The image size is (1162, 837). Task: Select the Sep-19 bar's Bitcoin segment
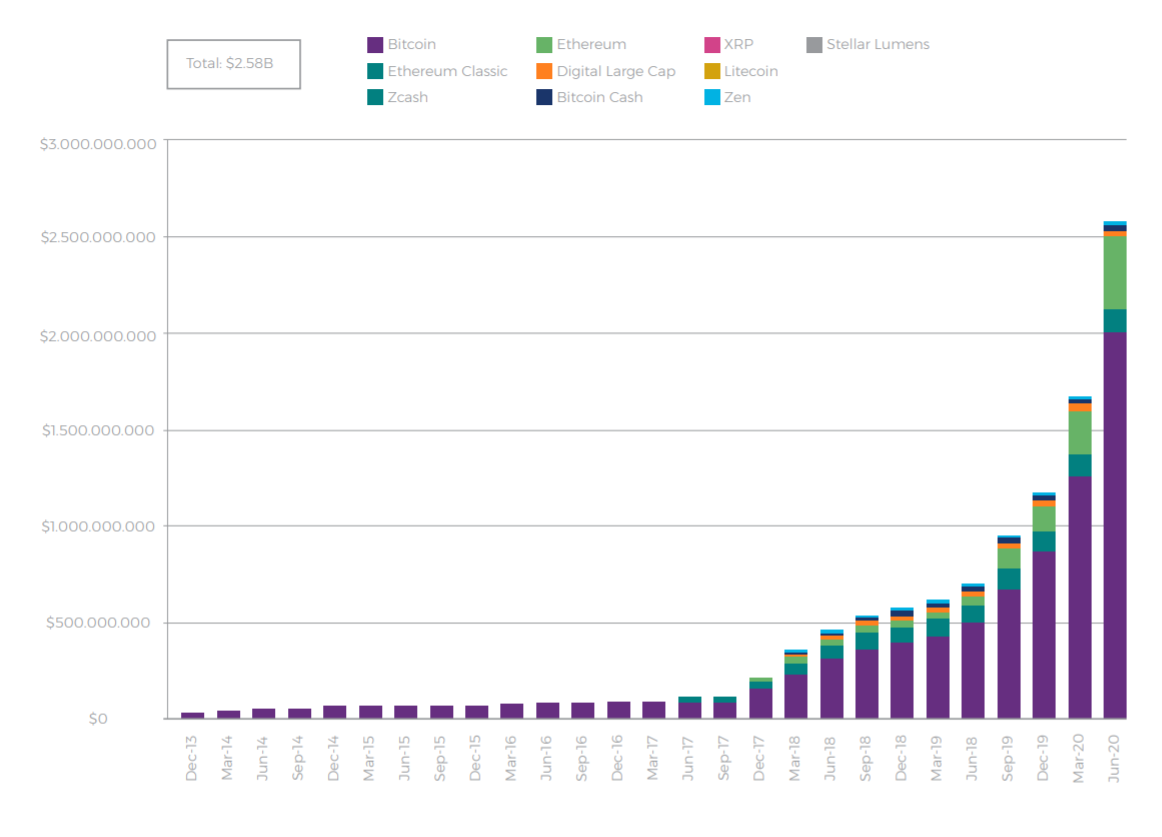pos(1008,653)
